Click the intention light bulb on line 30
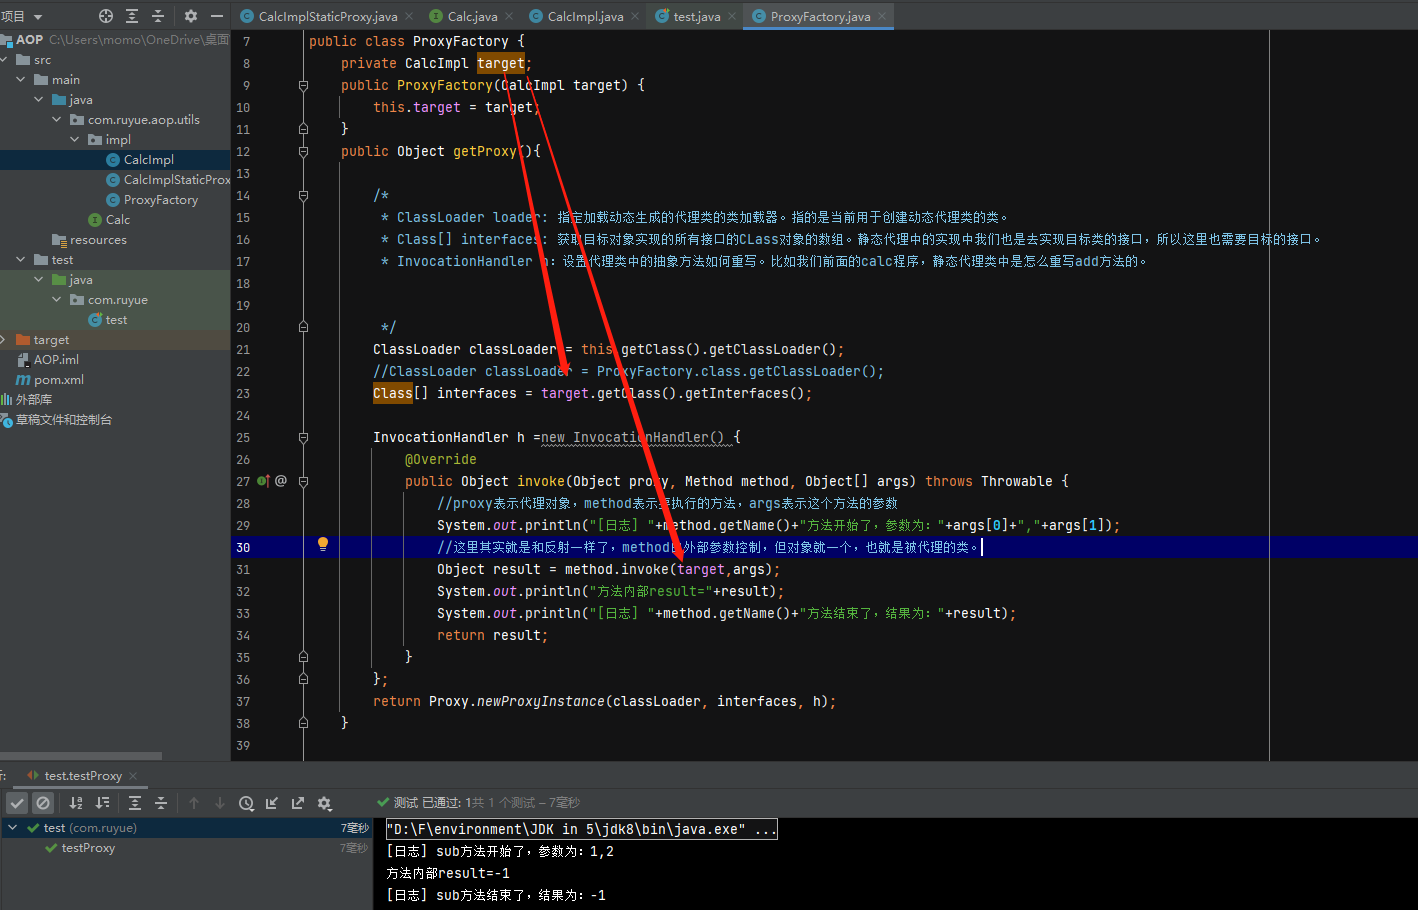 click(323, 544)
